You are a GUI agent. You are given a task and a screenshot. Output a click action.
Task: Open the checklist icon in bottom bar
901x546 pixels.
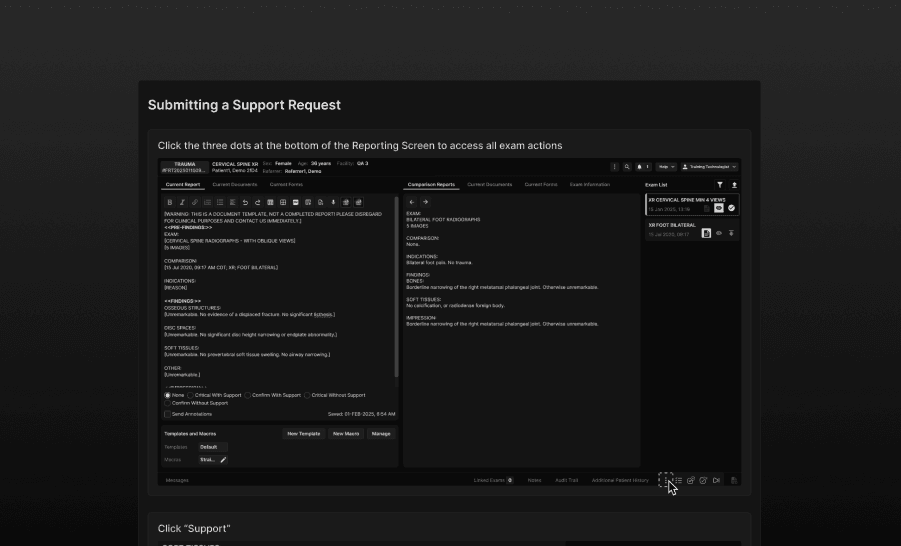pyautogui.click(x=679, y=480)
